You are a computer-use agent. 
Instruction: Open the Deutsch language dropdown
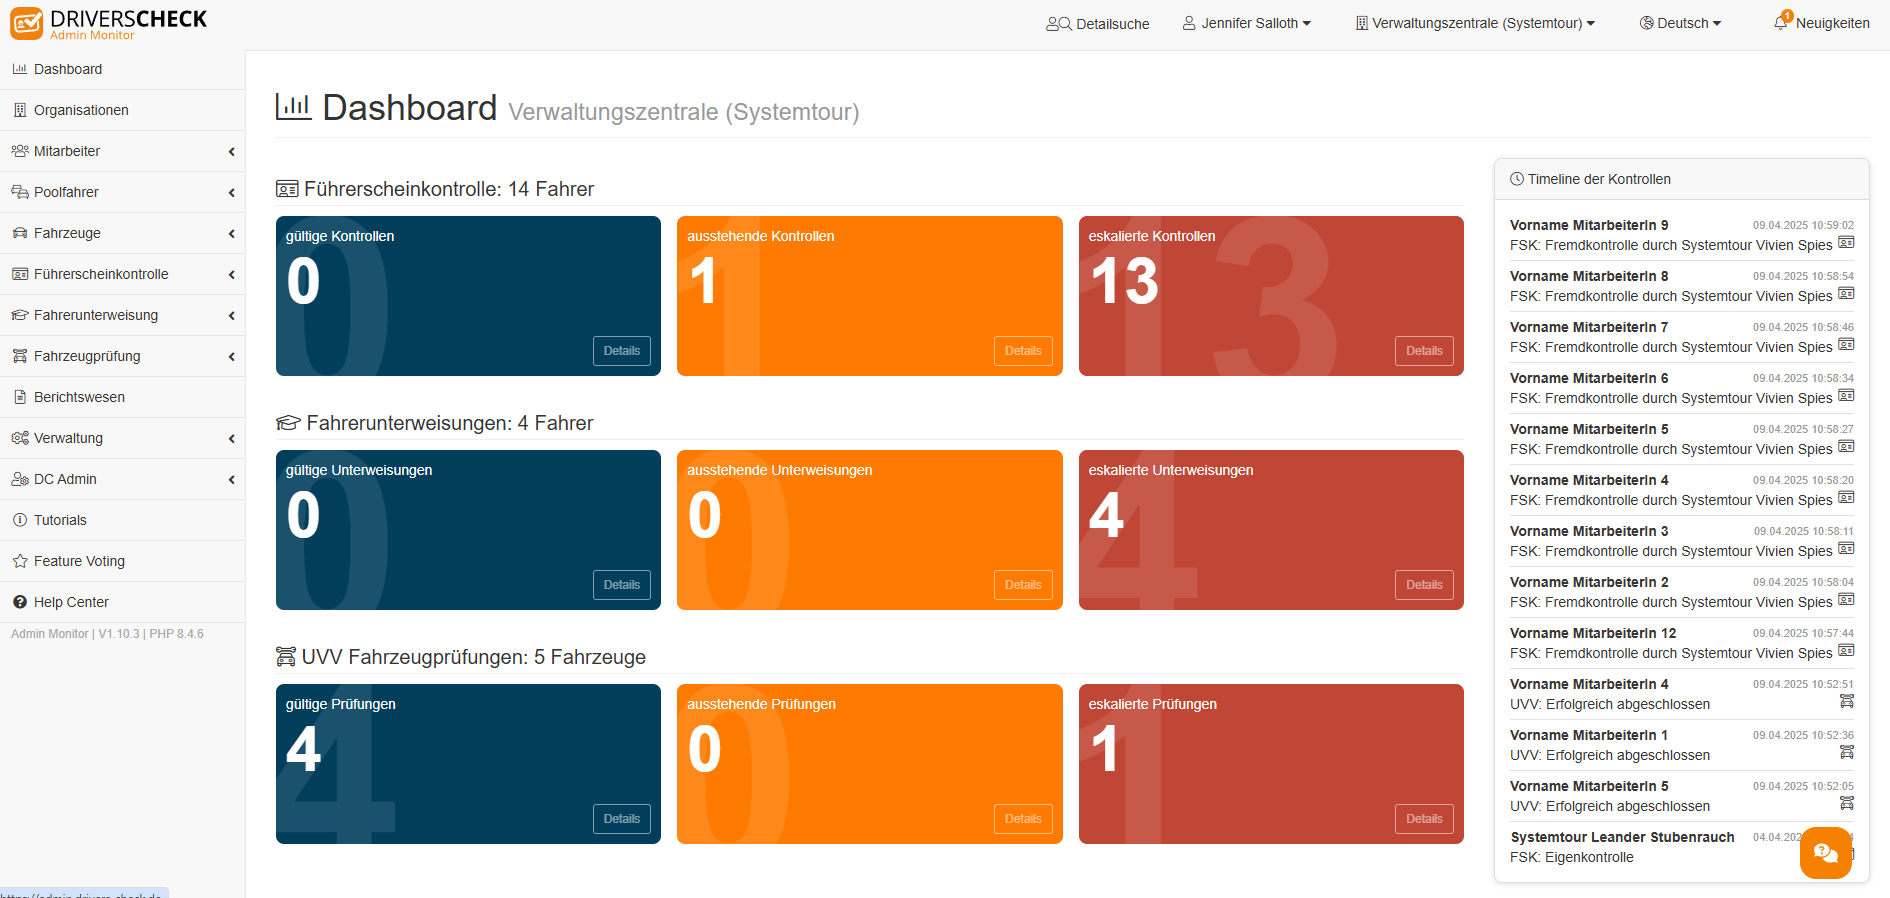click(1680, 23)
